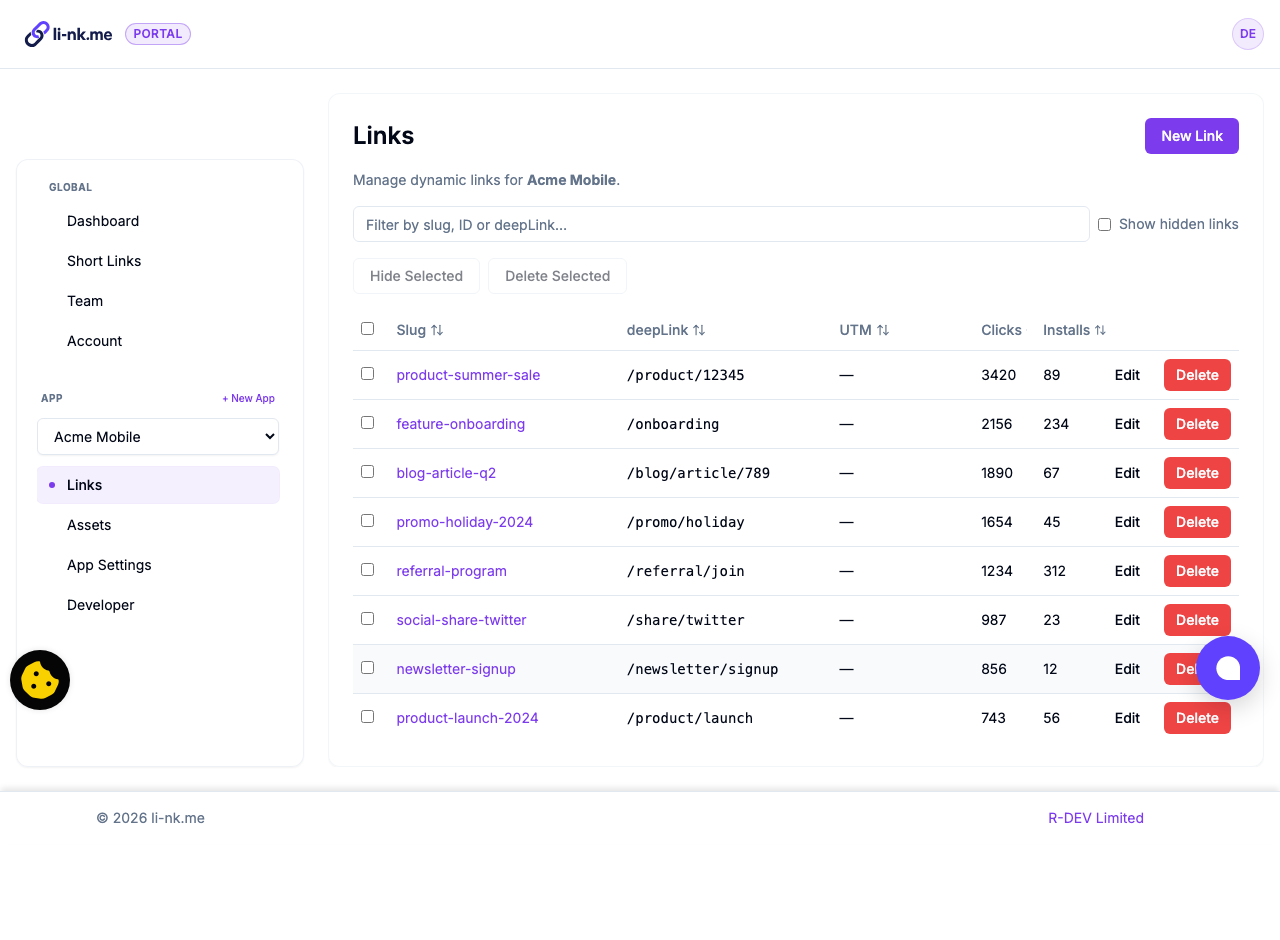
Task: Go to Dashboard in the sidebar
Action: click(103, 221)
